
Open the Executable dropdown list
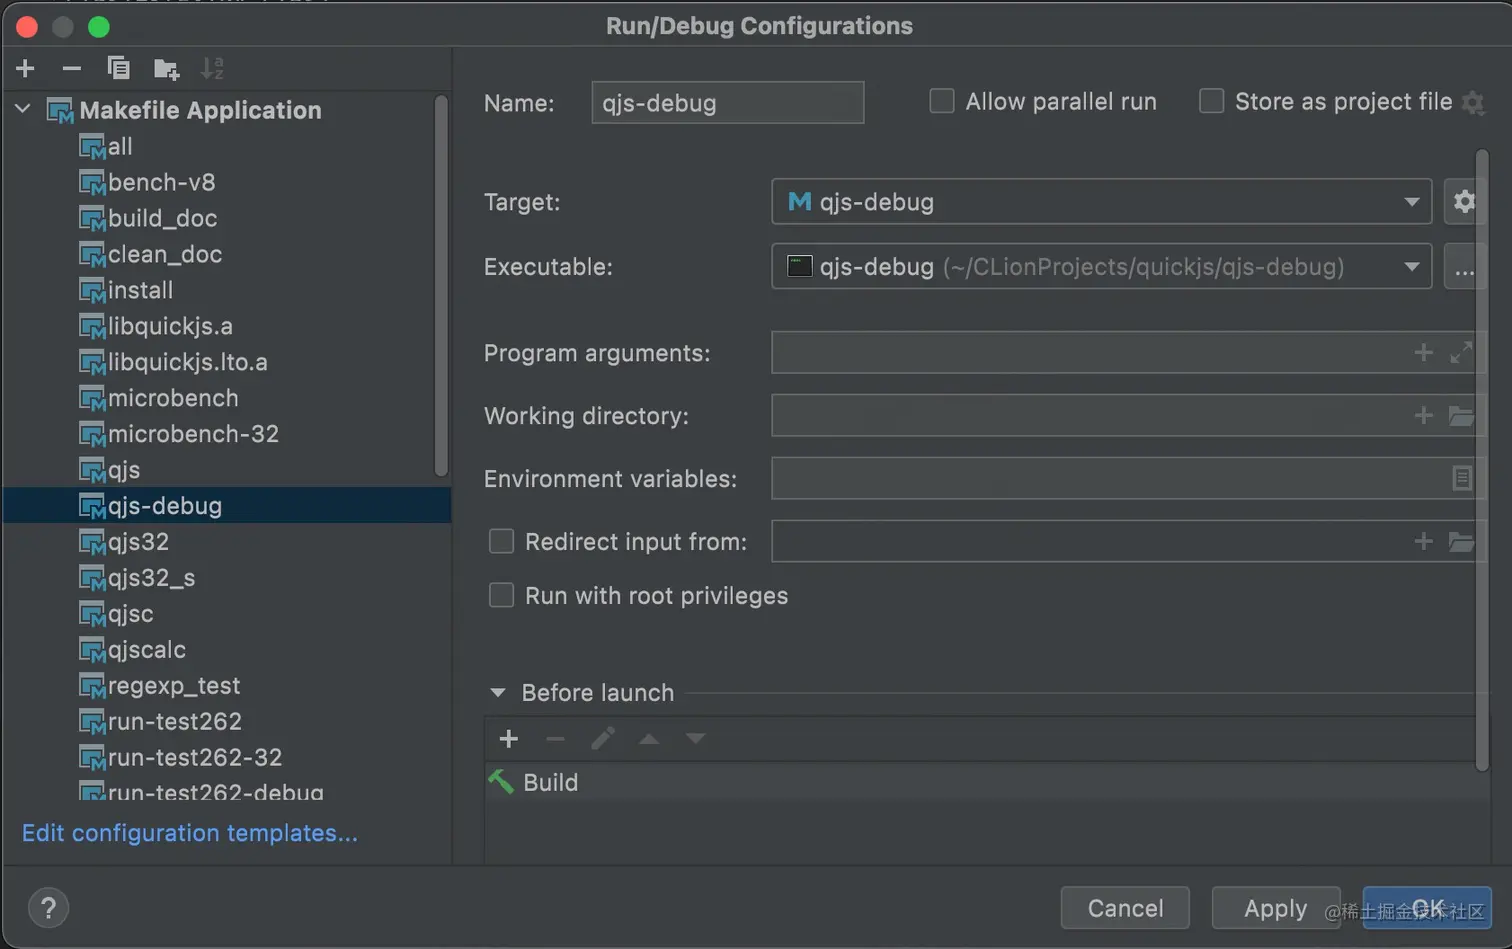coord(1411,267)
